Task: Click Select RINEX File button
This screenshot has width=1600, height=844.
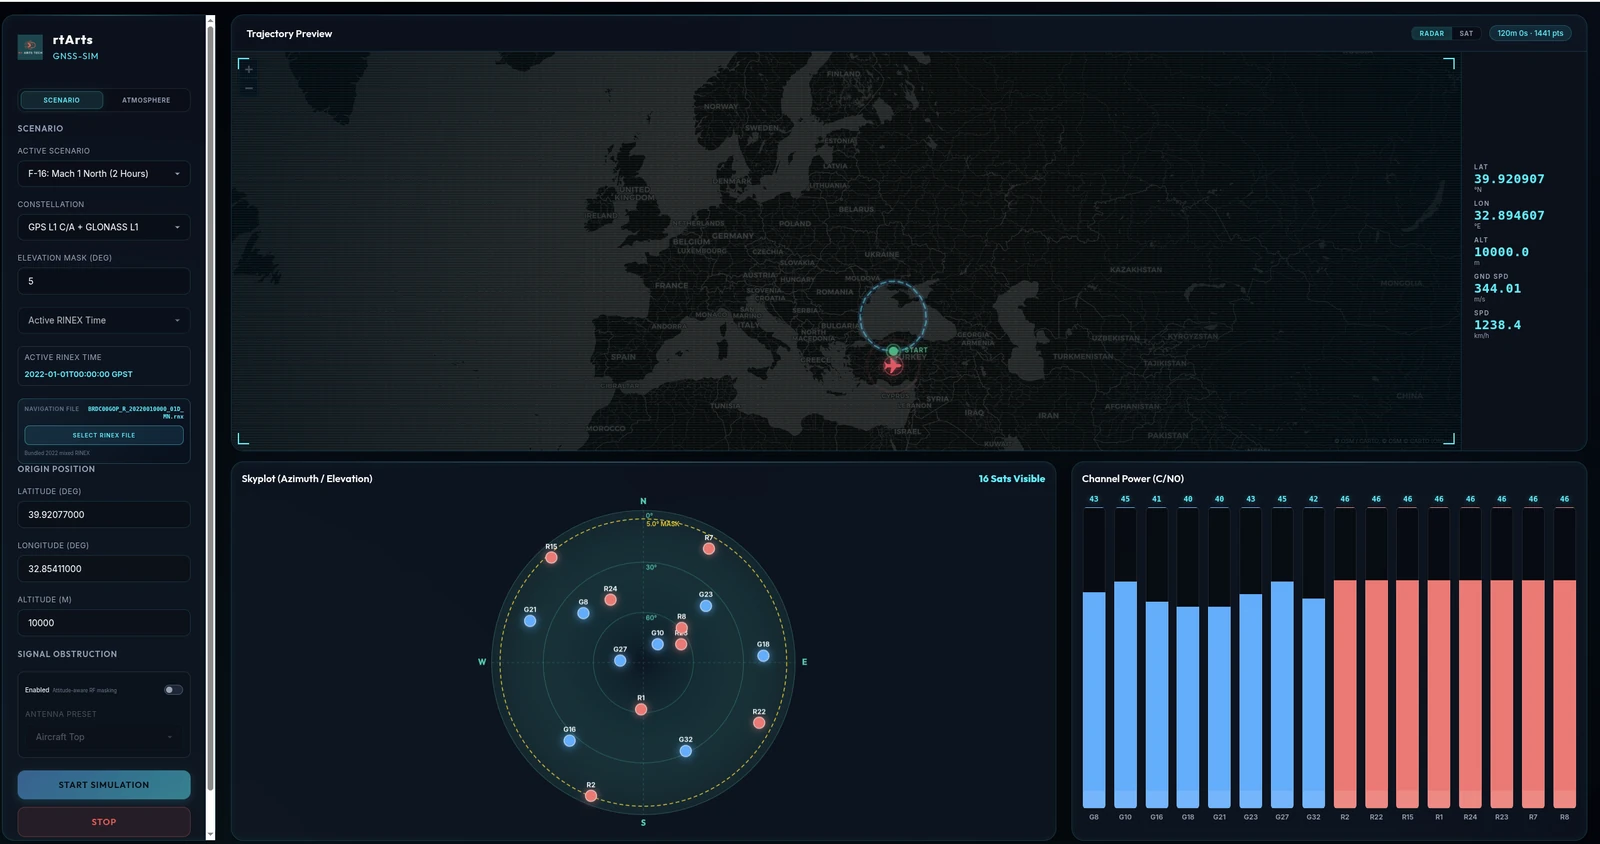Action: [104, 435]
